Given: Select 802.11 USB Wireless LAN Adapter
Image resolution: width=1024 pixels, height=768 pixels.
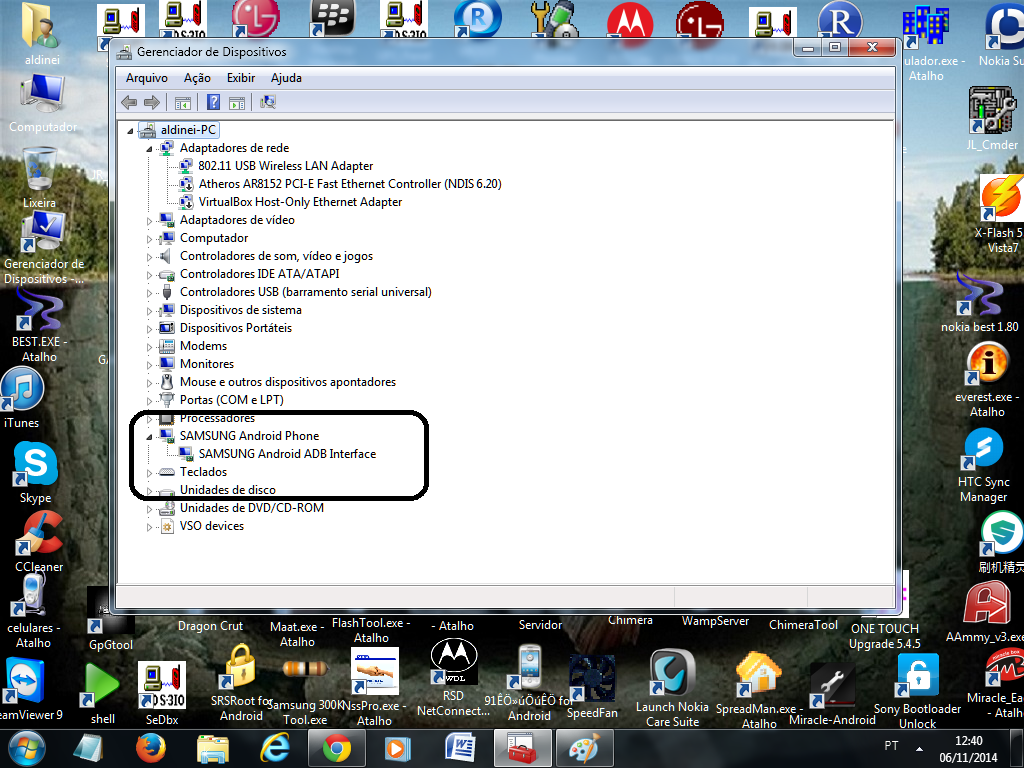Looking at the screenshot, I should (x=285, y=166).
